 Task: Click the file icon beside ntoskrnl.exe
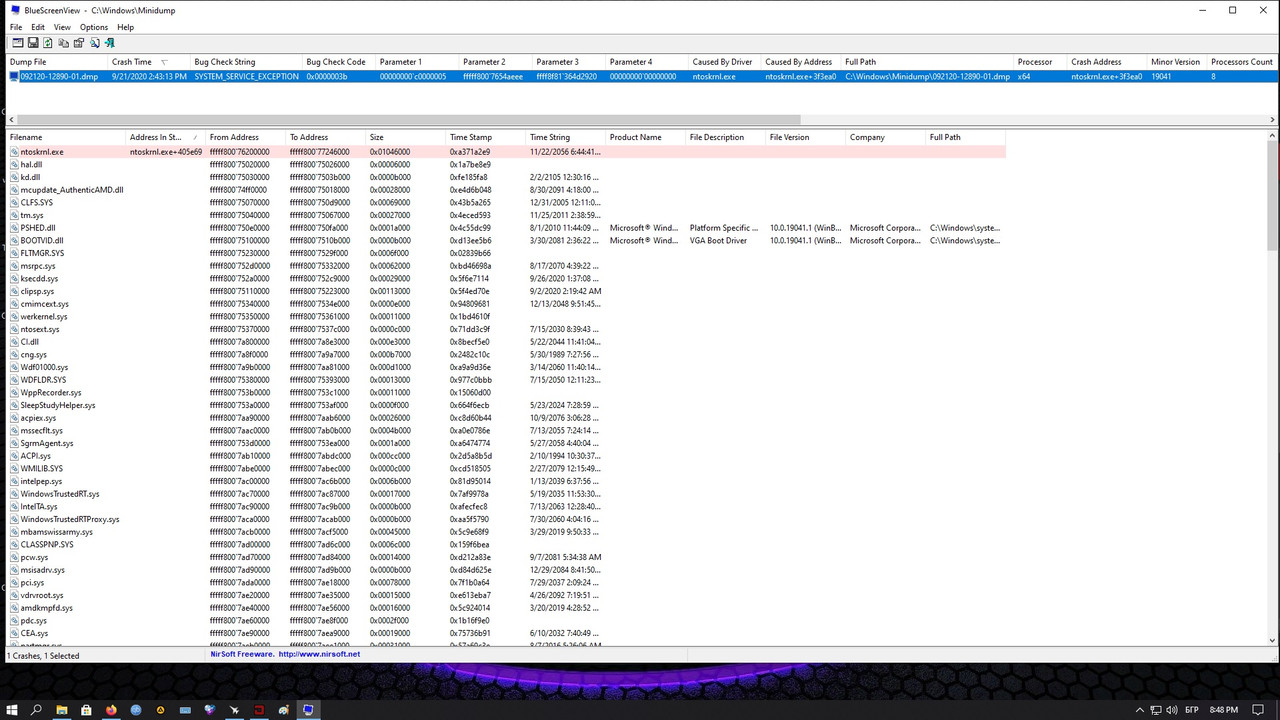click(15, 152)
